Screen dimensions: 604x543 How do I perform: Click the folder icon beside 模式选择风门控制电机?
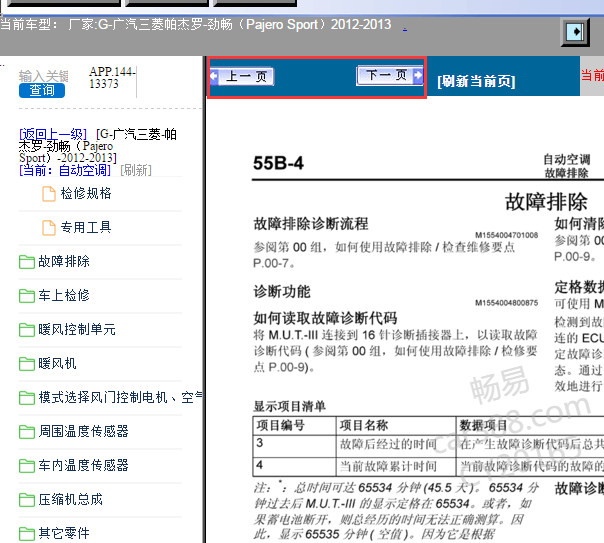tap(27, 397)
